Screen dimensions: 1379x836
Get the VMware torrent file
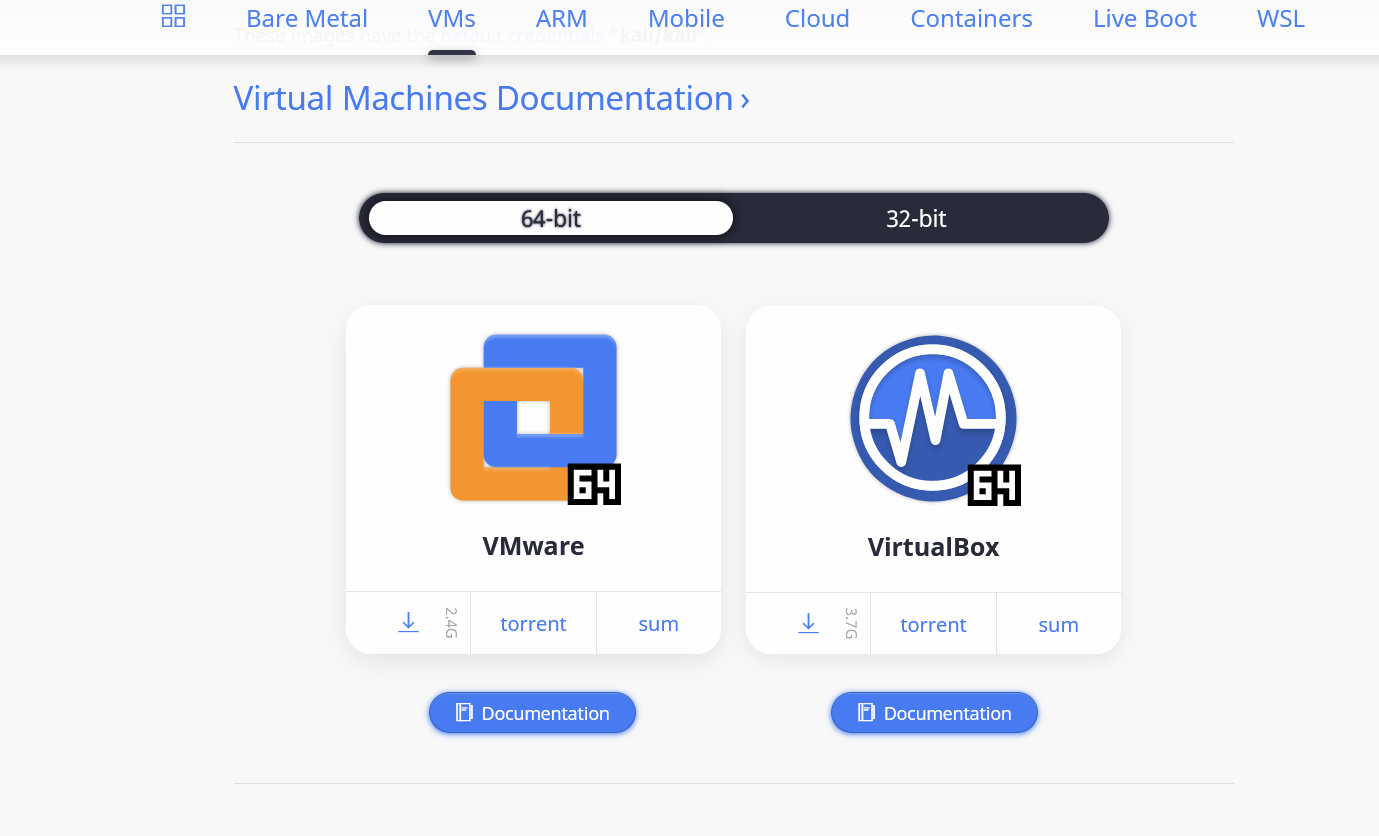[x=533, y=623]
